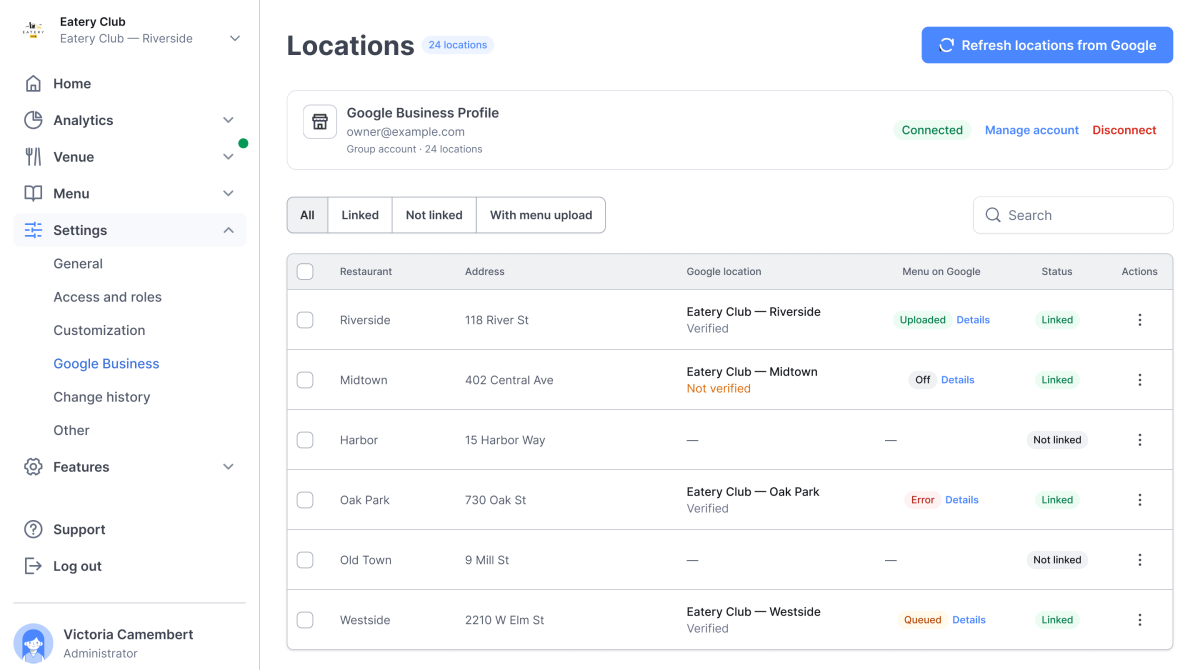The width and height of the screenshot is (1200, 670).
Task: Refresh locations from Google
Action: click(1047, 45)
